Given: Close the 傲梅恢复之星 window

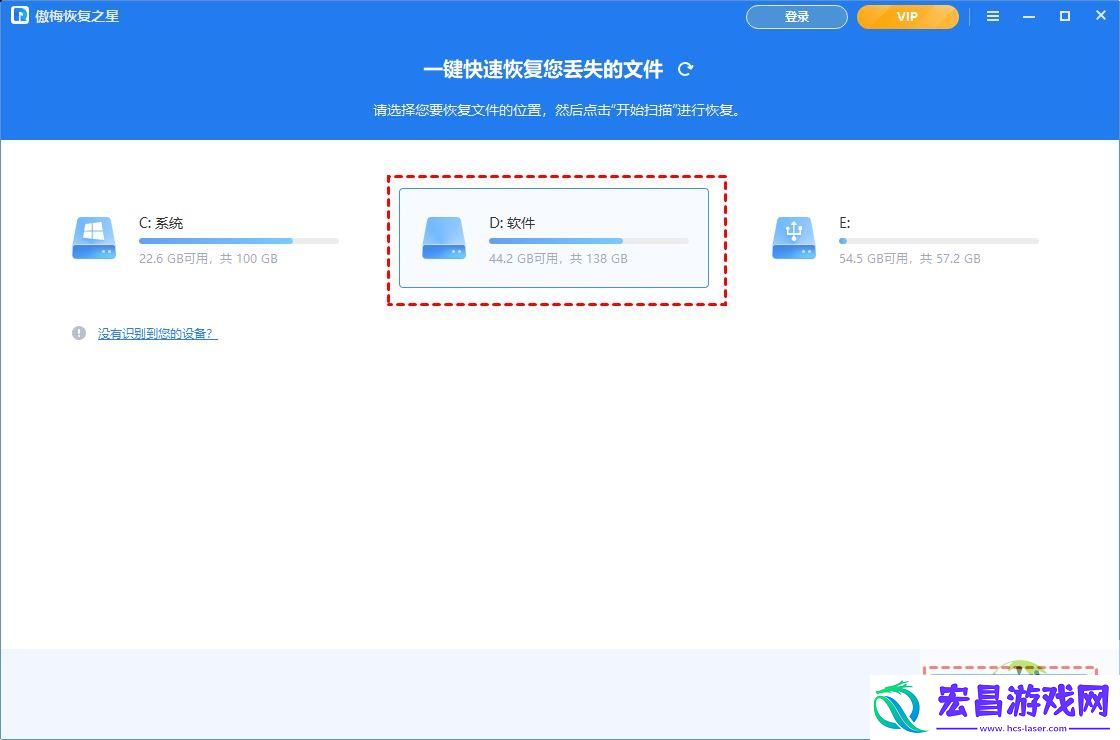Looking at the screenshot, I should point(1101,15).
